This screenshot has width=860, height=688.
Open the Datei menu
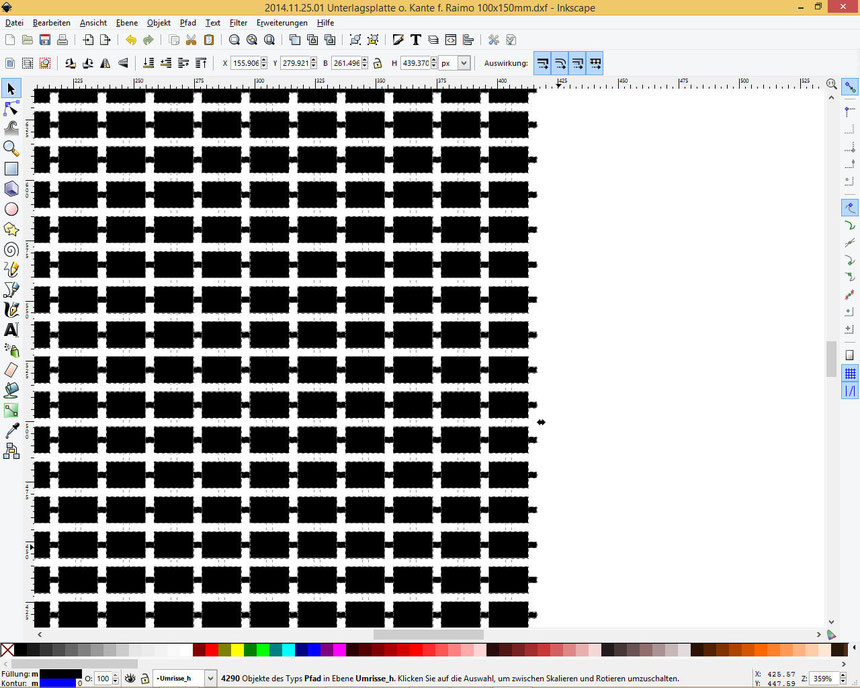(14, 23)
